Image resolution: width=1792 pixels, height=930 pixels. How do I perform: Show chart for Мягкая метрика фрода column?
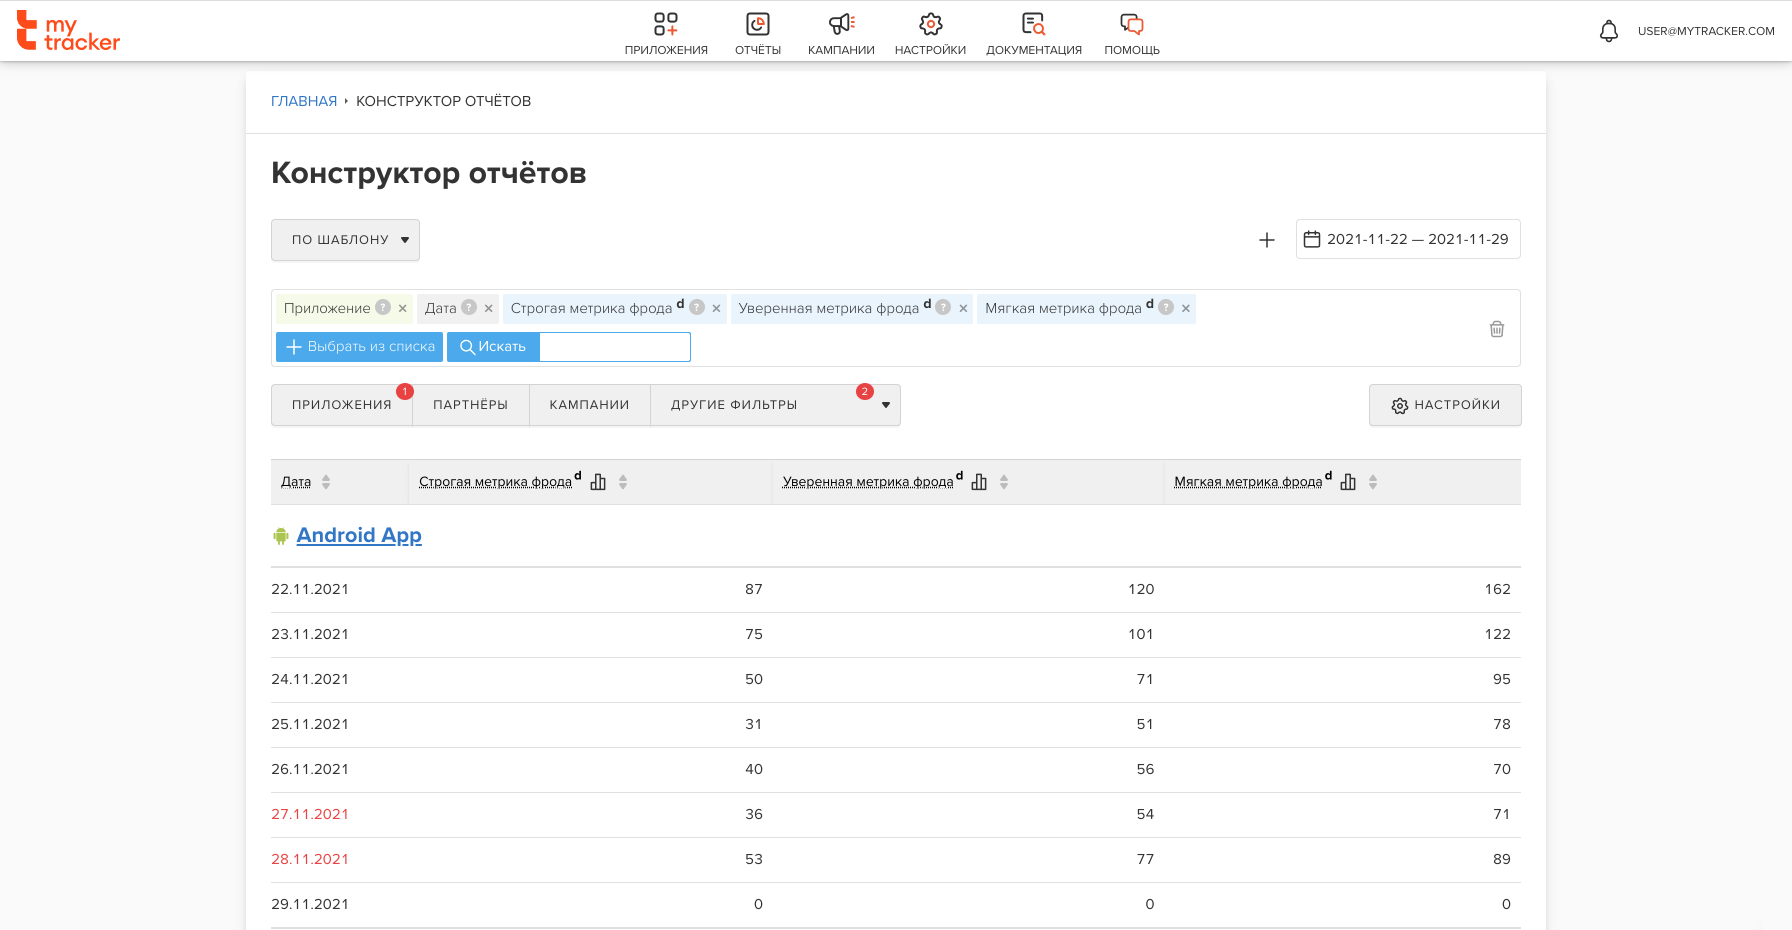click(x=1348, y=482)
